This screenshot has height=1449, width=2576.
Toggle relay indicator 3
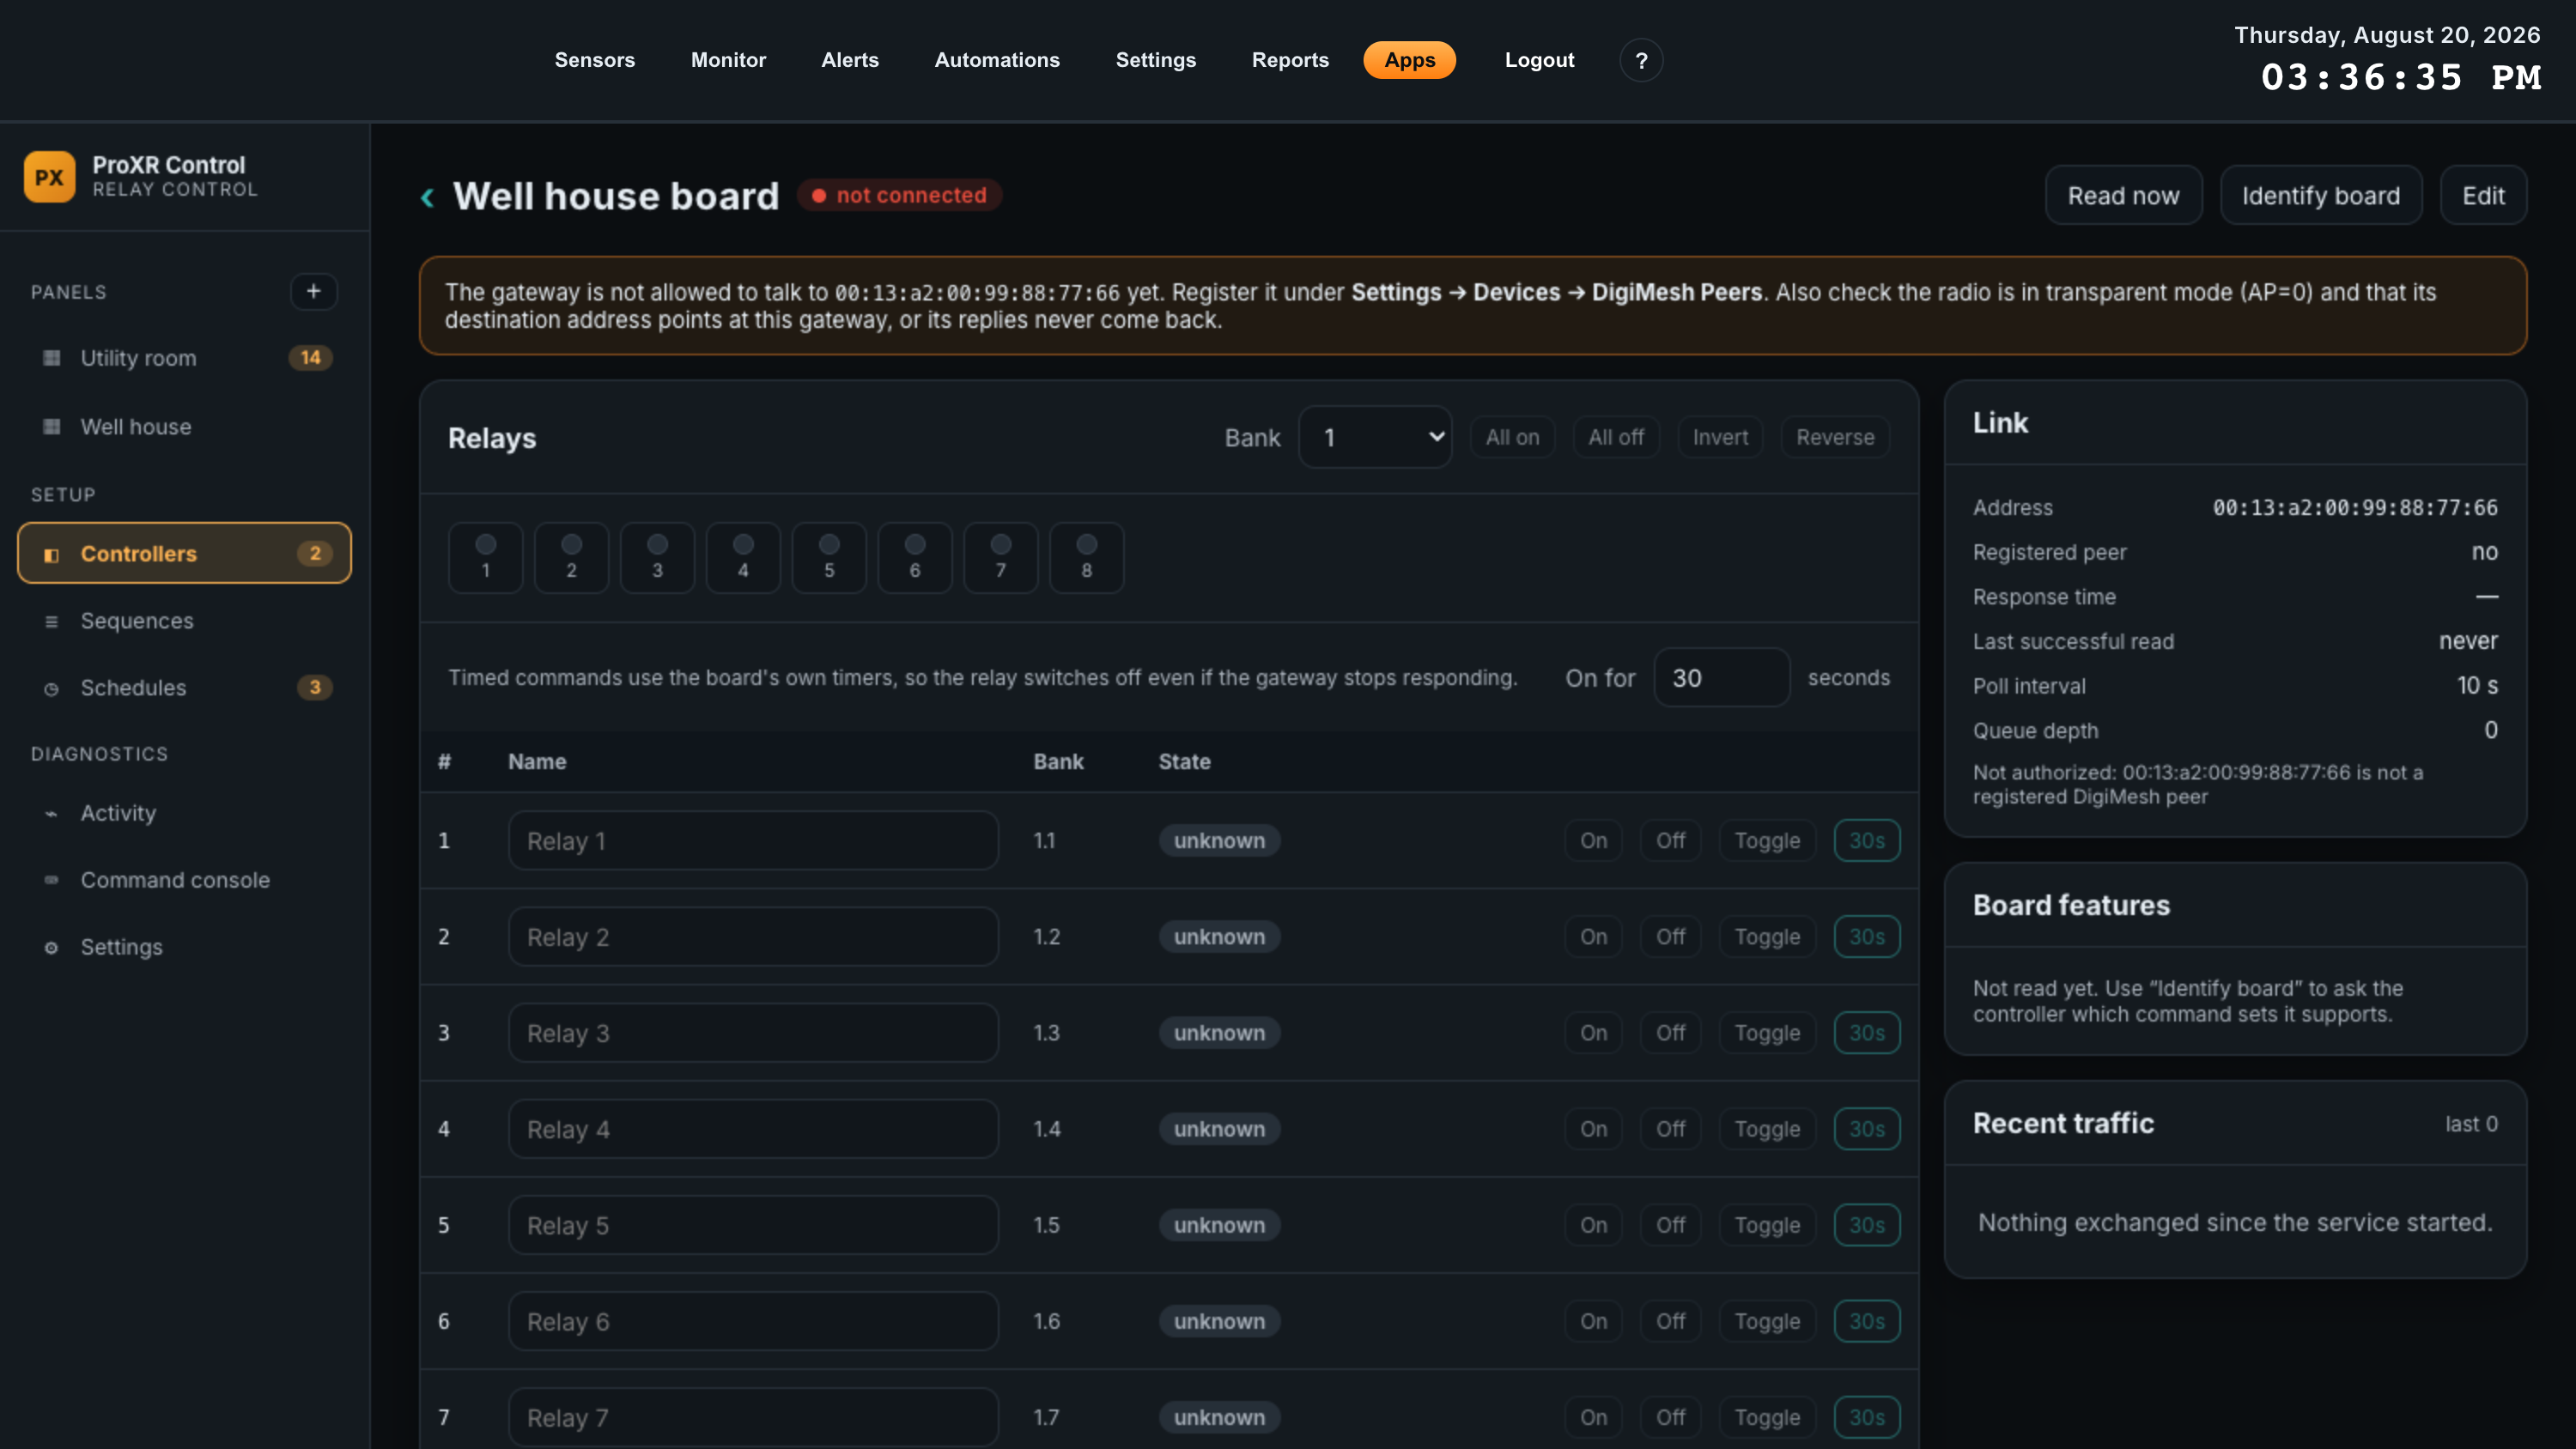[657, 557]
